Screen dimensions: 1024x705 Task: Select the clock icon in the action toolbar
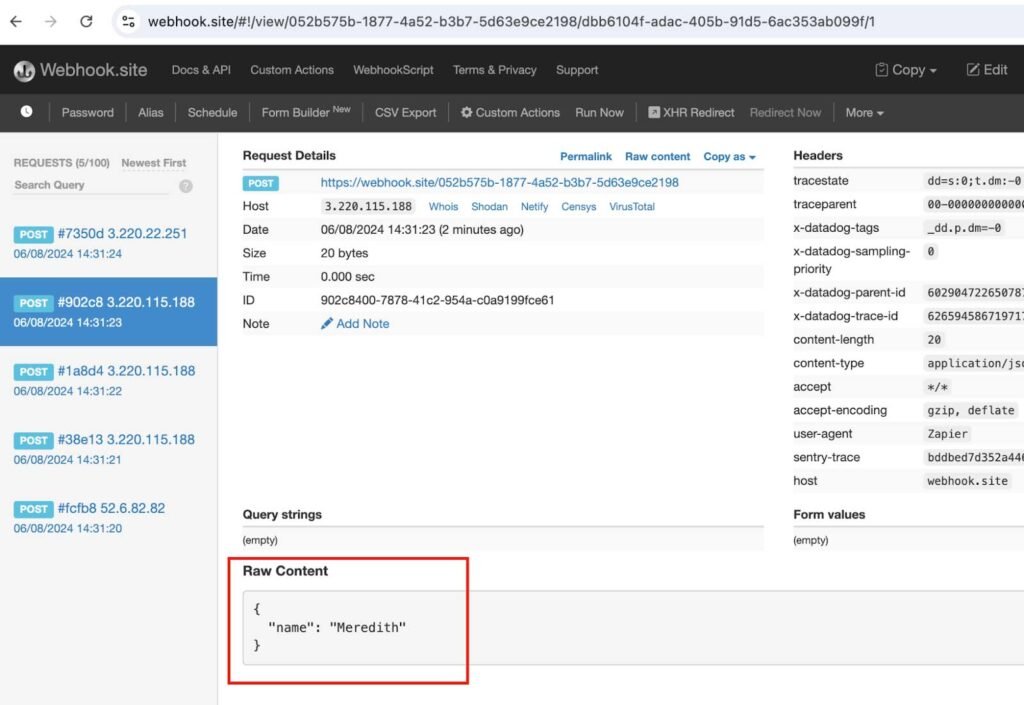pyautogui.click(x=26, y=112)
